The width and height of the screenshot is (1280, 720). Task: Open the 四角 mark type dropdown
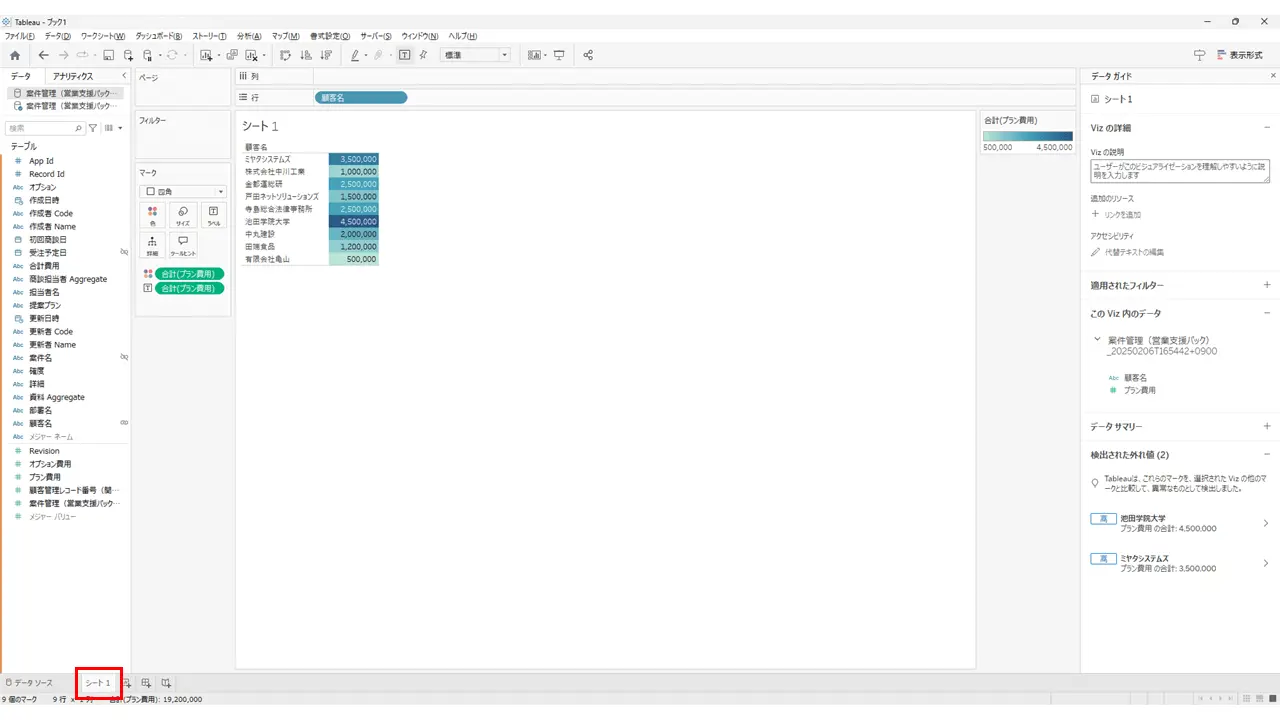184,191
